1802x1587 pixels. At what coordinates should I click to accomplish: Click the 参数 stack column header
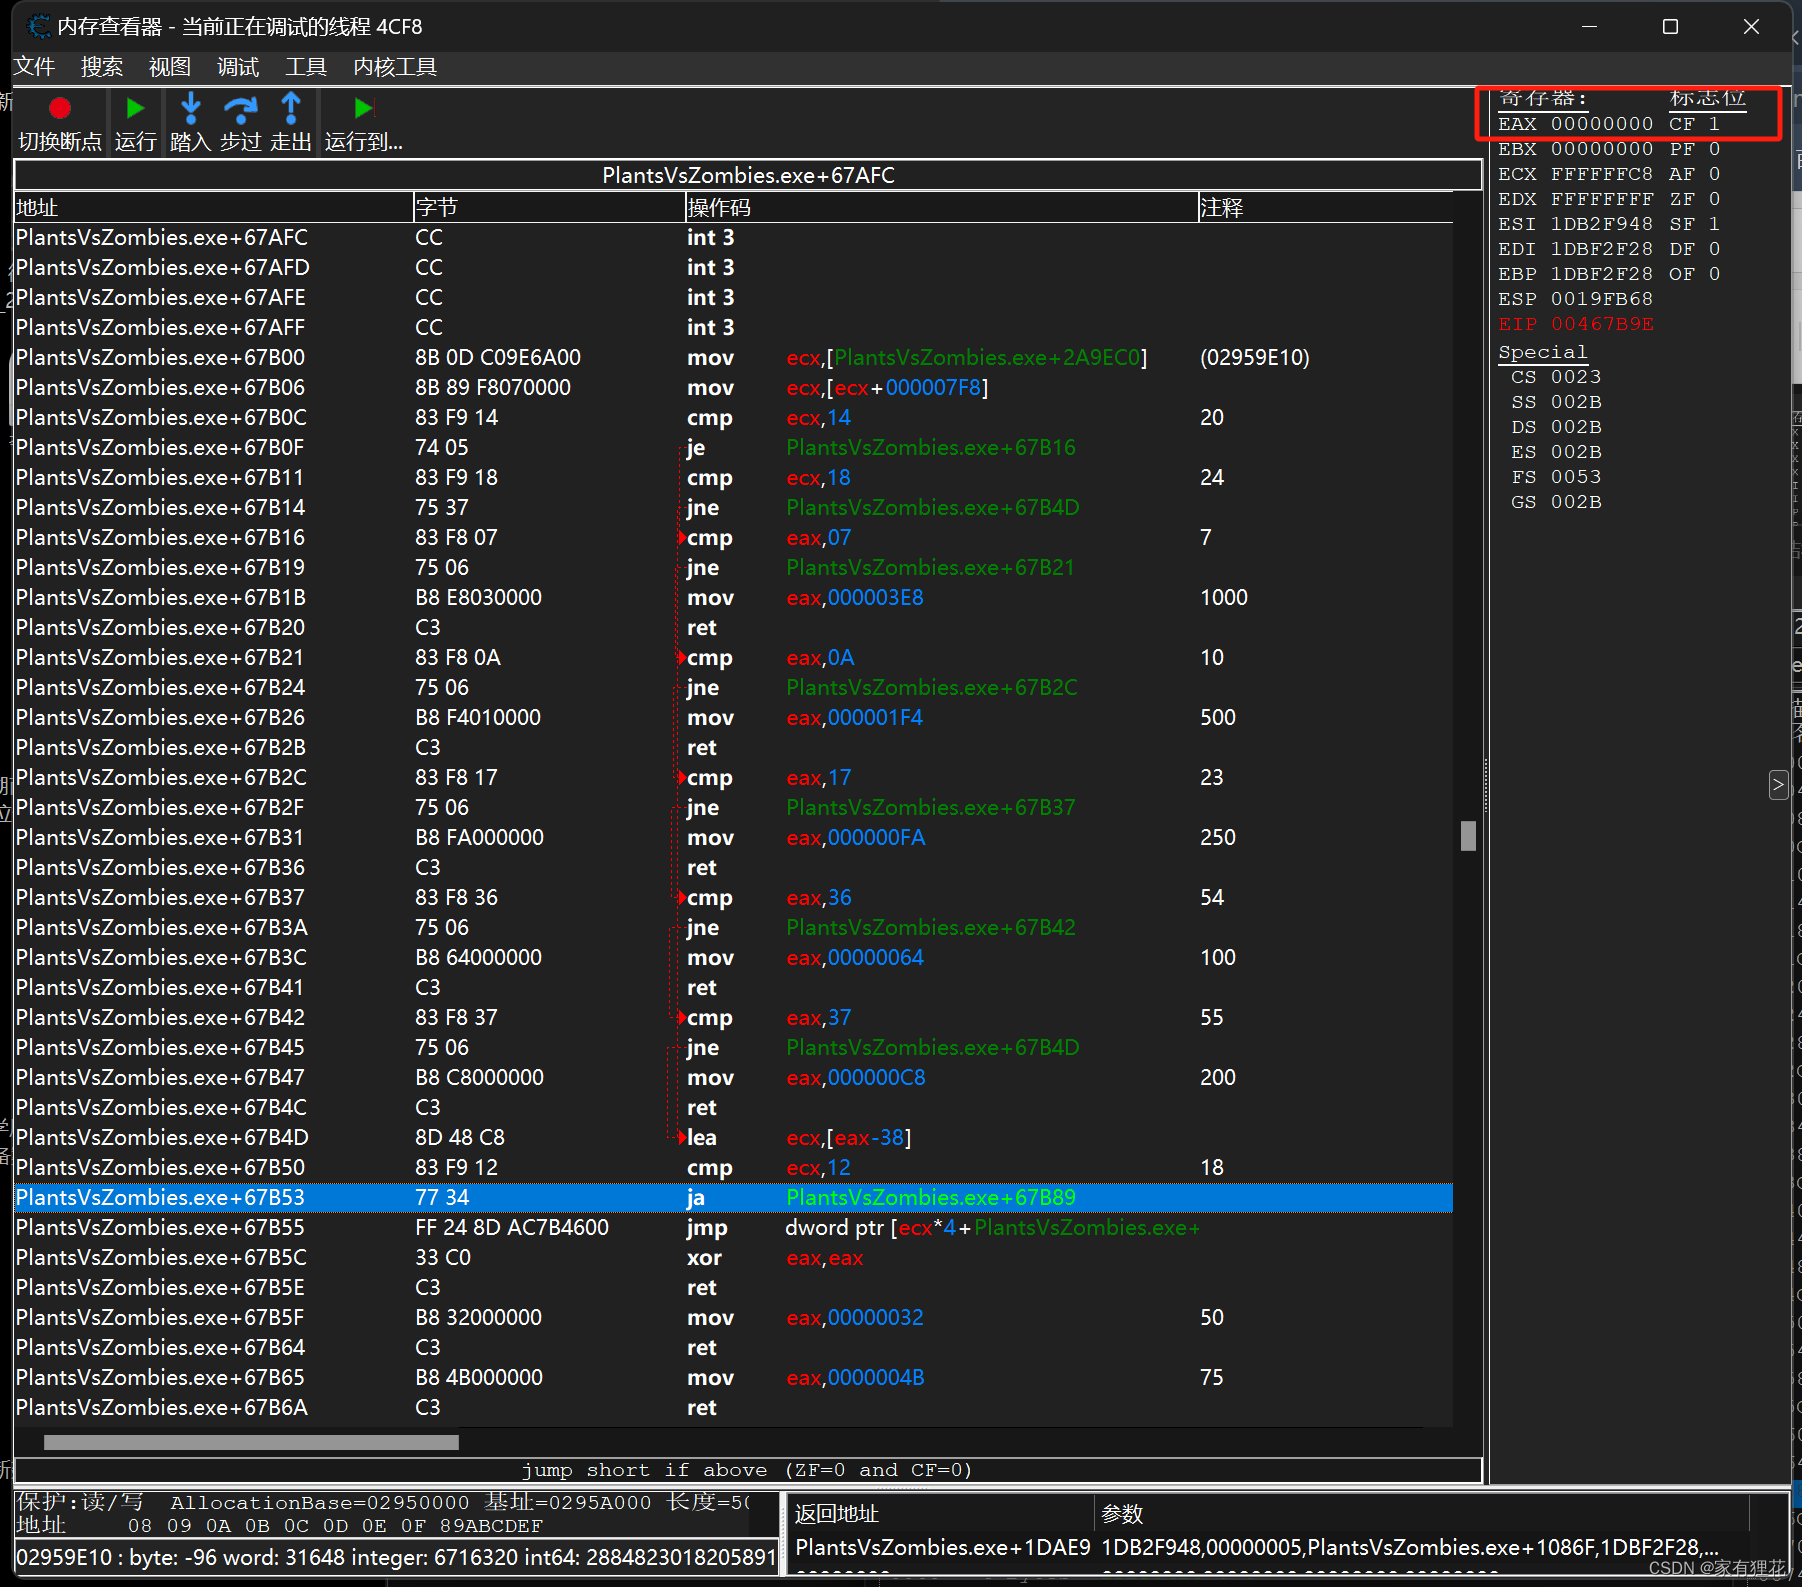pos(1421,1514)
